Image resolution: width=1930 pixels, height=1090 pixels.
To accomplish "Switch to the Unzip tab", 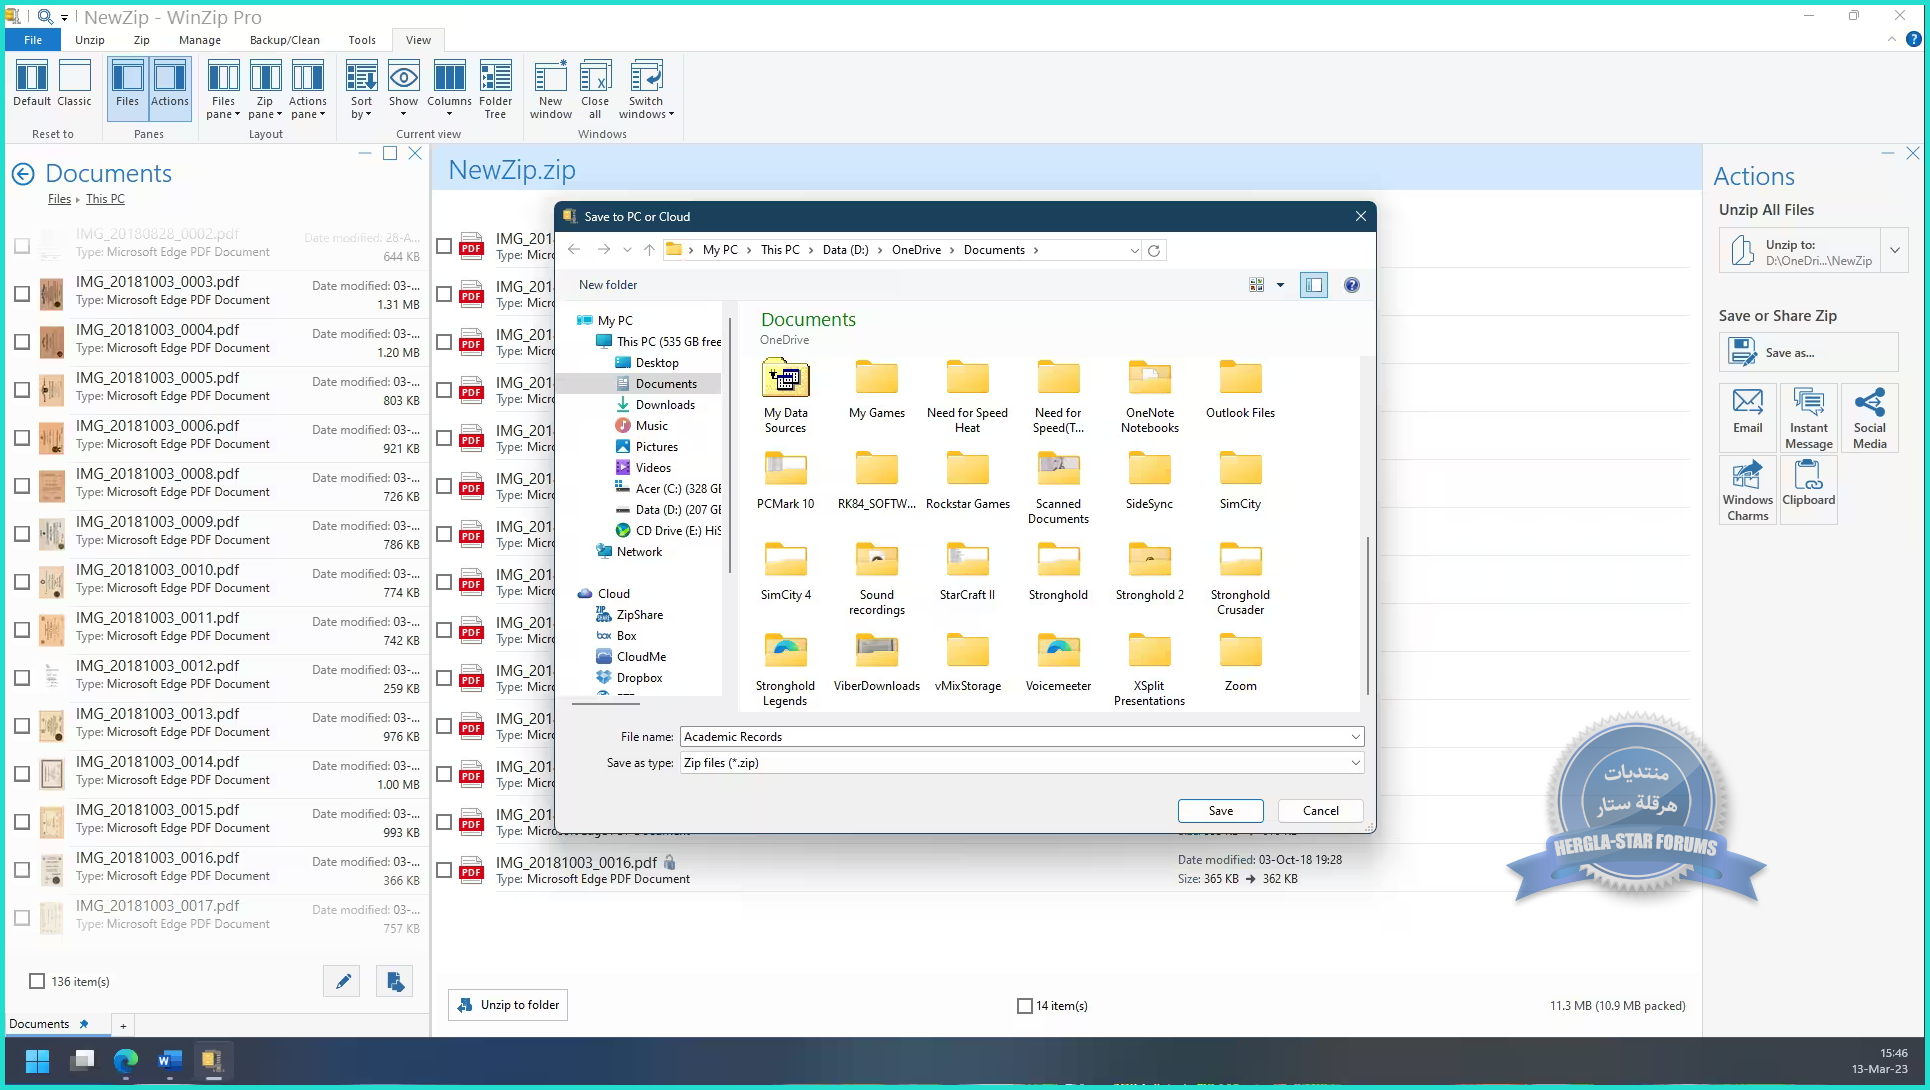I will pos(90,40).
